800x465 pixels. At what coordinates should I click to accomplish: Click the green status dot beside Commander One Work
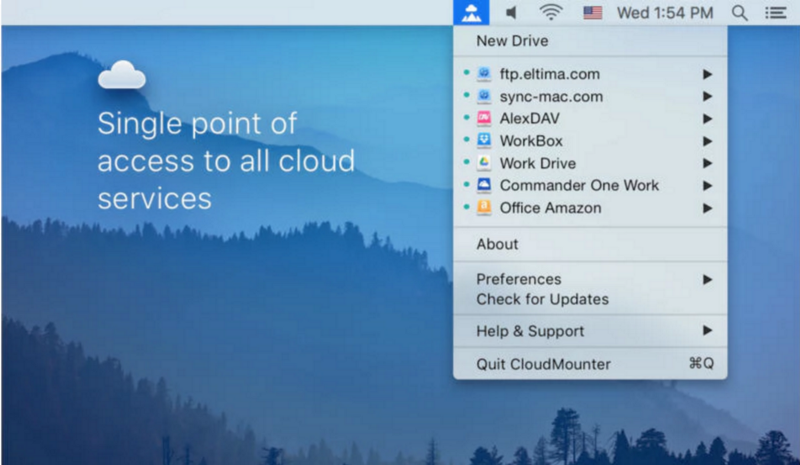(466, 184)
